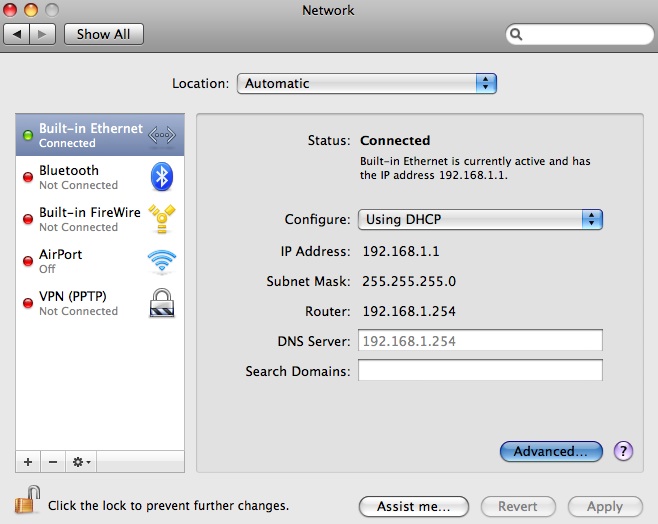
Task: Click the Built-in FireWire icon
Action: (x=161, y=219)
